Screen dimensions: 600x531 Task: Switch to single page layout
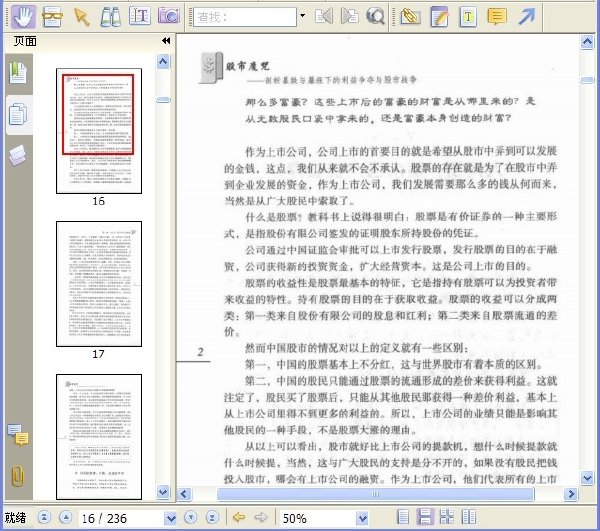[x=403, y=516]
